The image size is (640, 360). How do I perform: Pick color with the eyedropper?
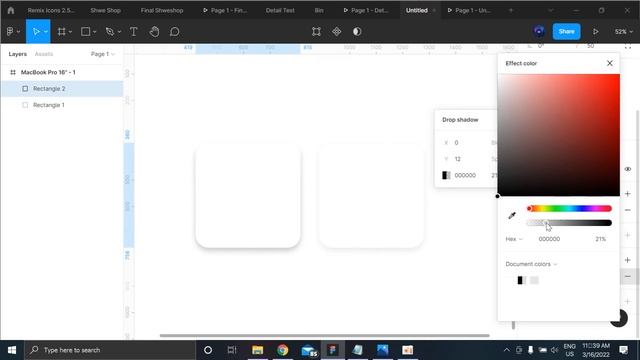[512, 216]
